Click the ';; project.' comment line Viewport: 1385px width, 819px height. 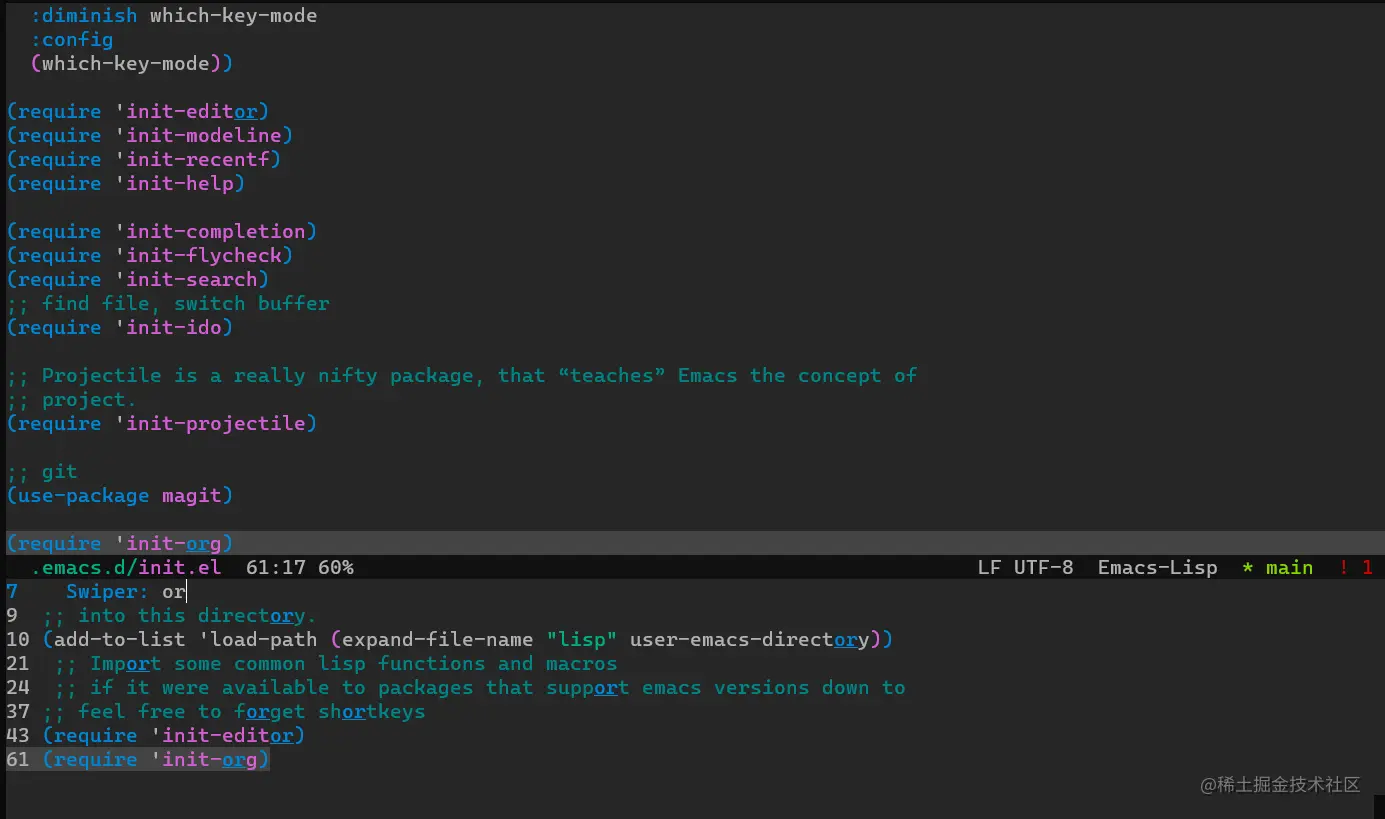[72, 399]
